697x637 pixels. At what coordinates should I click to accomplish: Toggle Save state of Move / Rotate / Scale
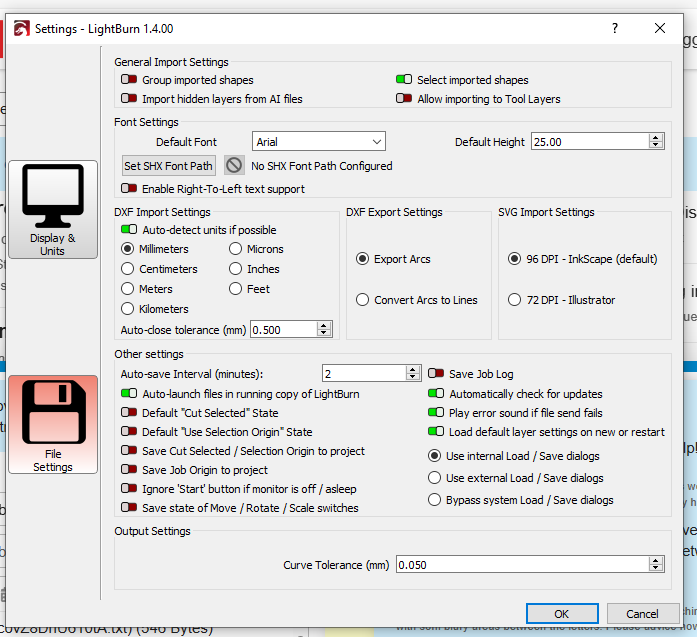tap(129, 508)
